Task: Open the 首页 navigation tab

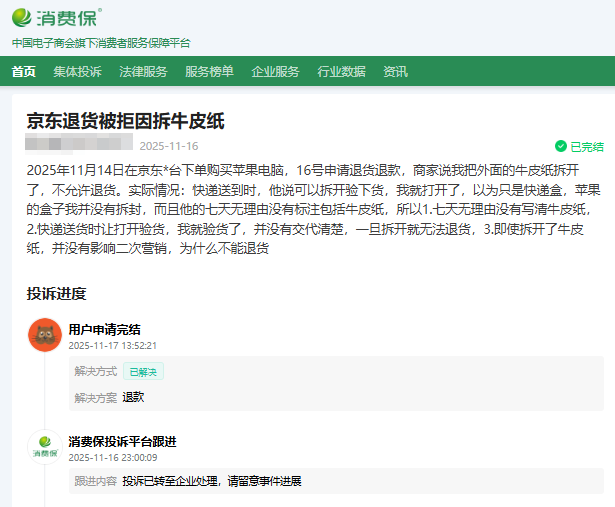Action: coord(23,71)
